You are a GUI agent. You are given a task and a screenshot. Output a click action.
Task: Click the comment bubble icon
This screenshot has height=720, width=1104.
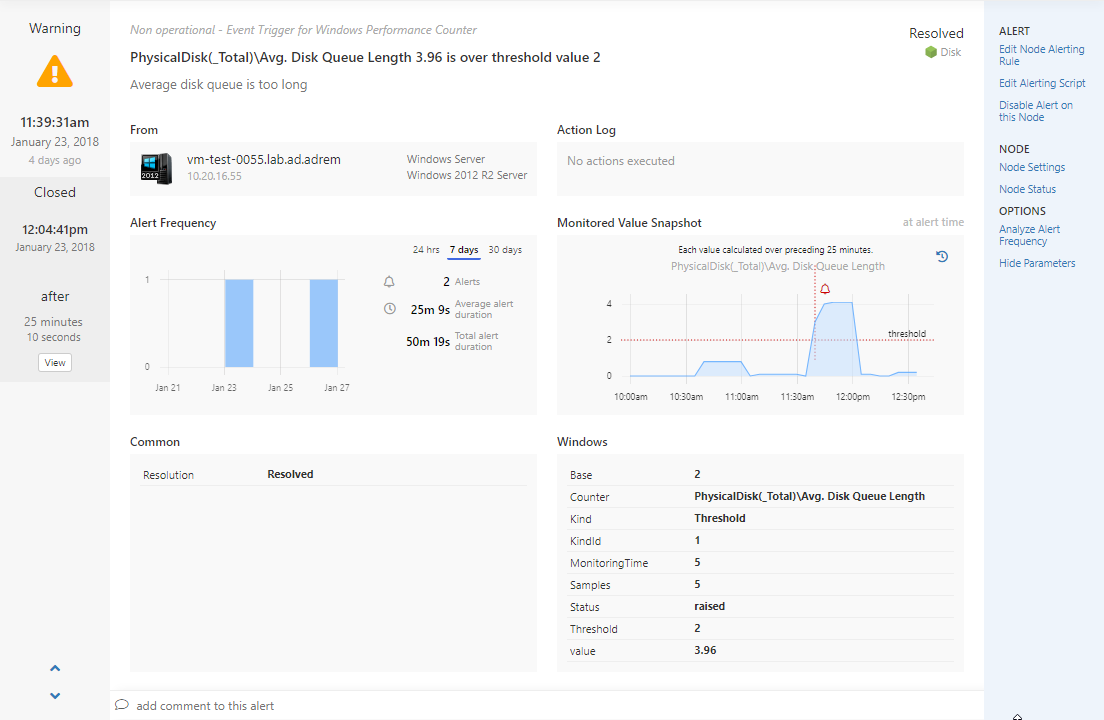tap(122, 705)
